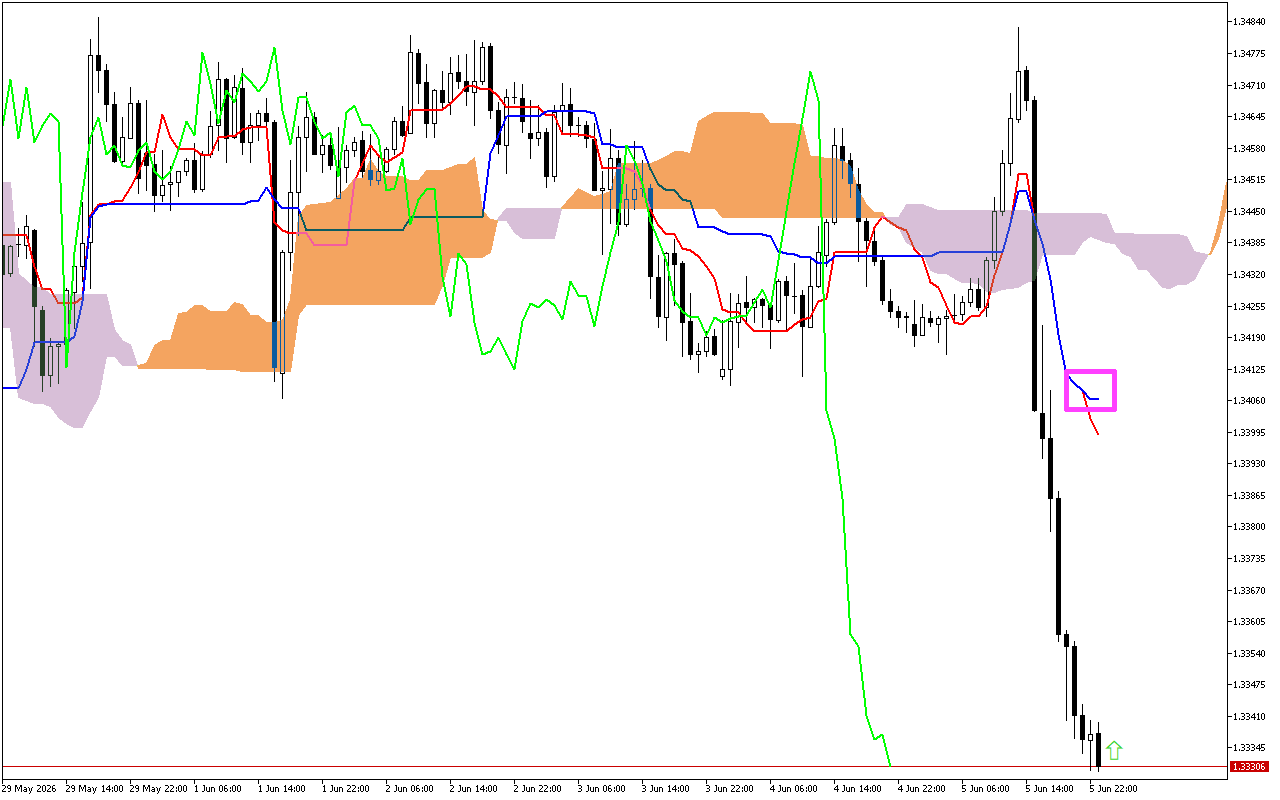Click the 1.34320 price axis label
1280x800 pixels.
pos(1250,275)
